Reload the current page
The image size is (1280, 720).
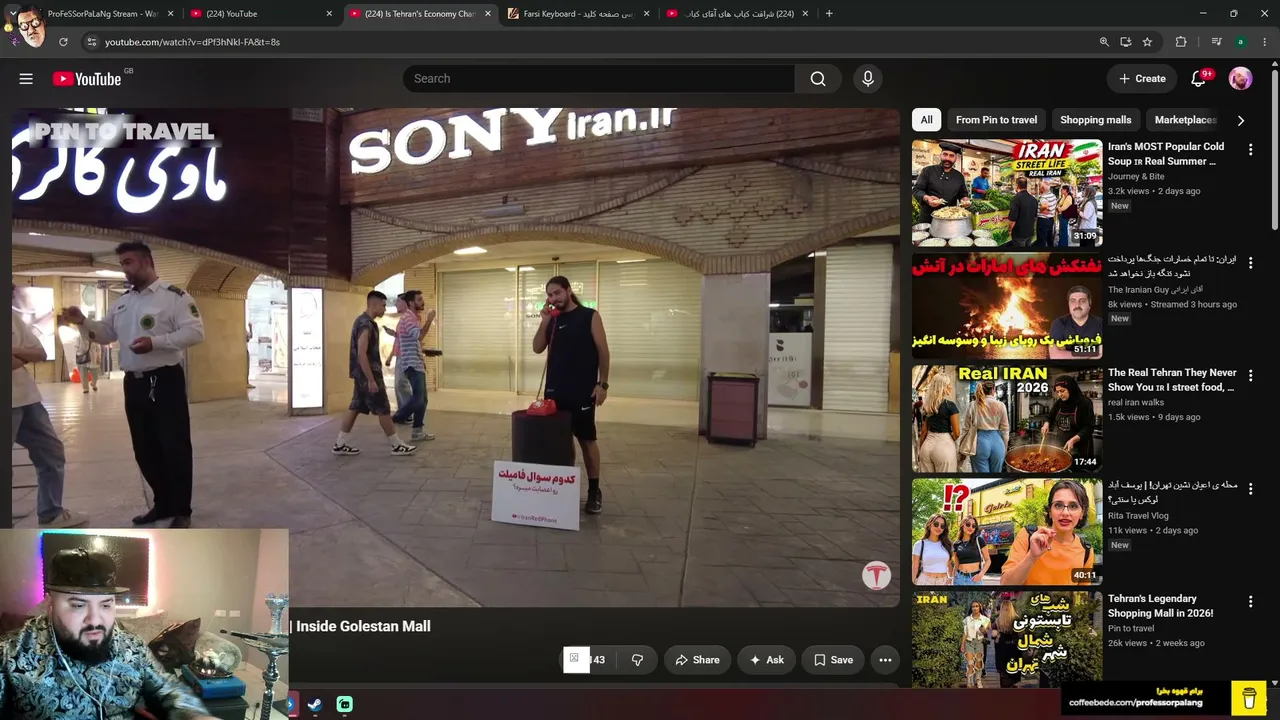pos(63,42)
